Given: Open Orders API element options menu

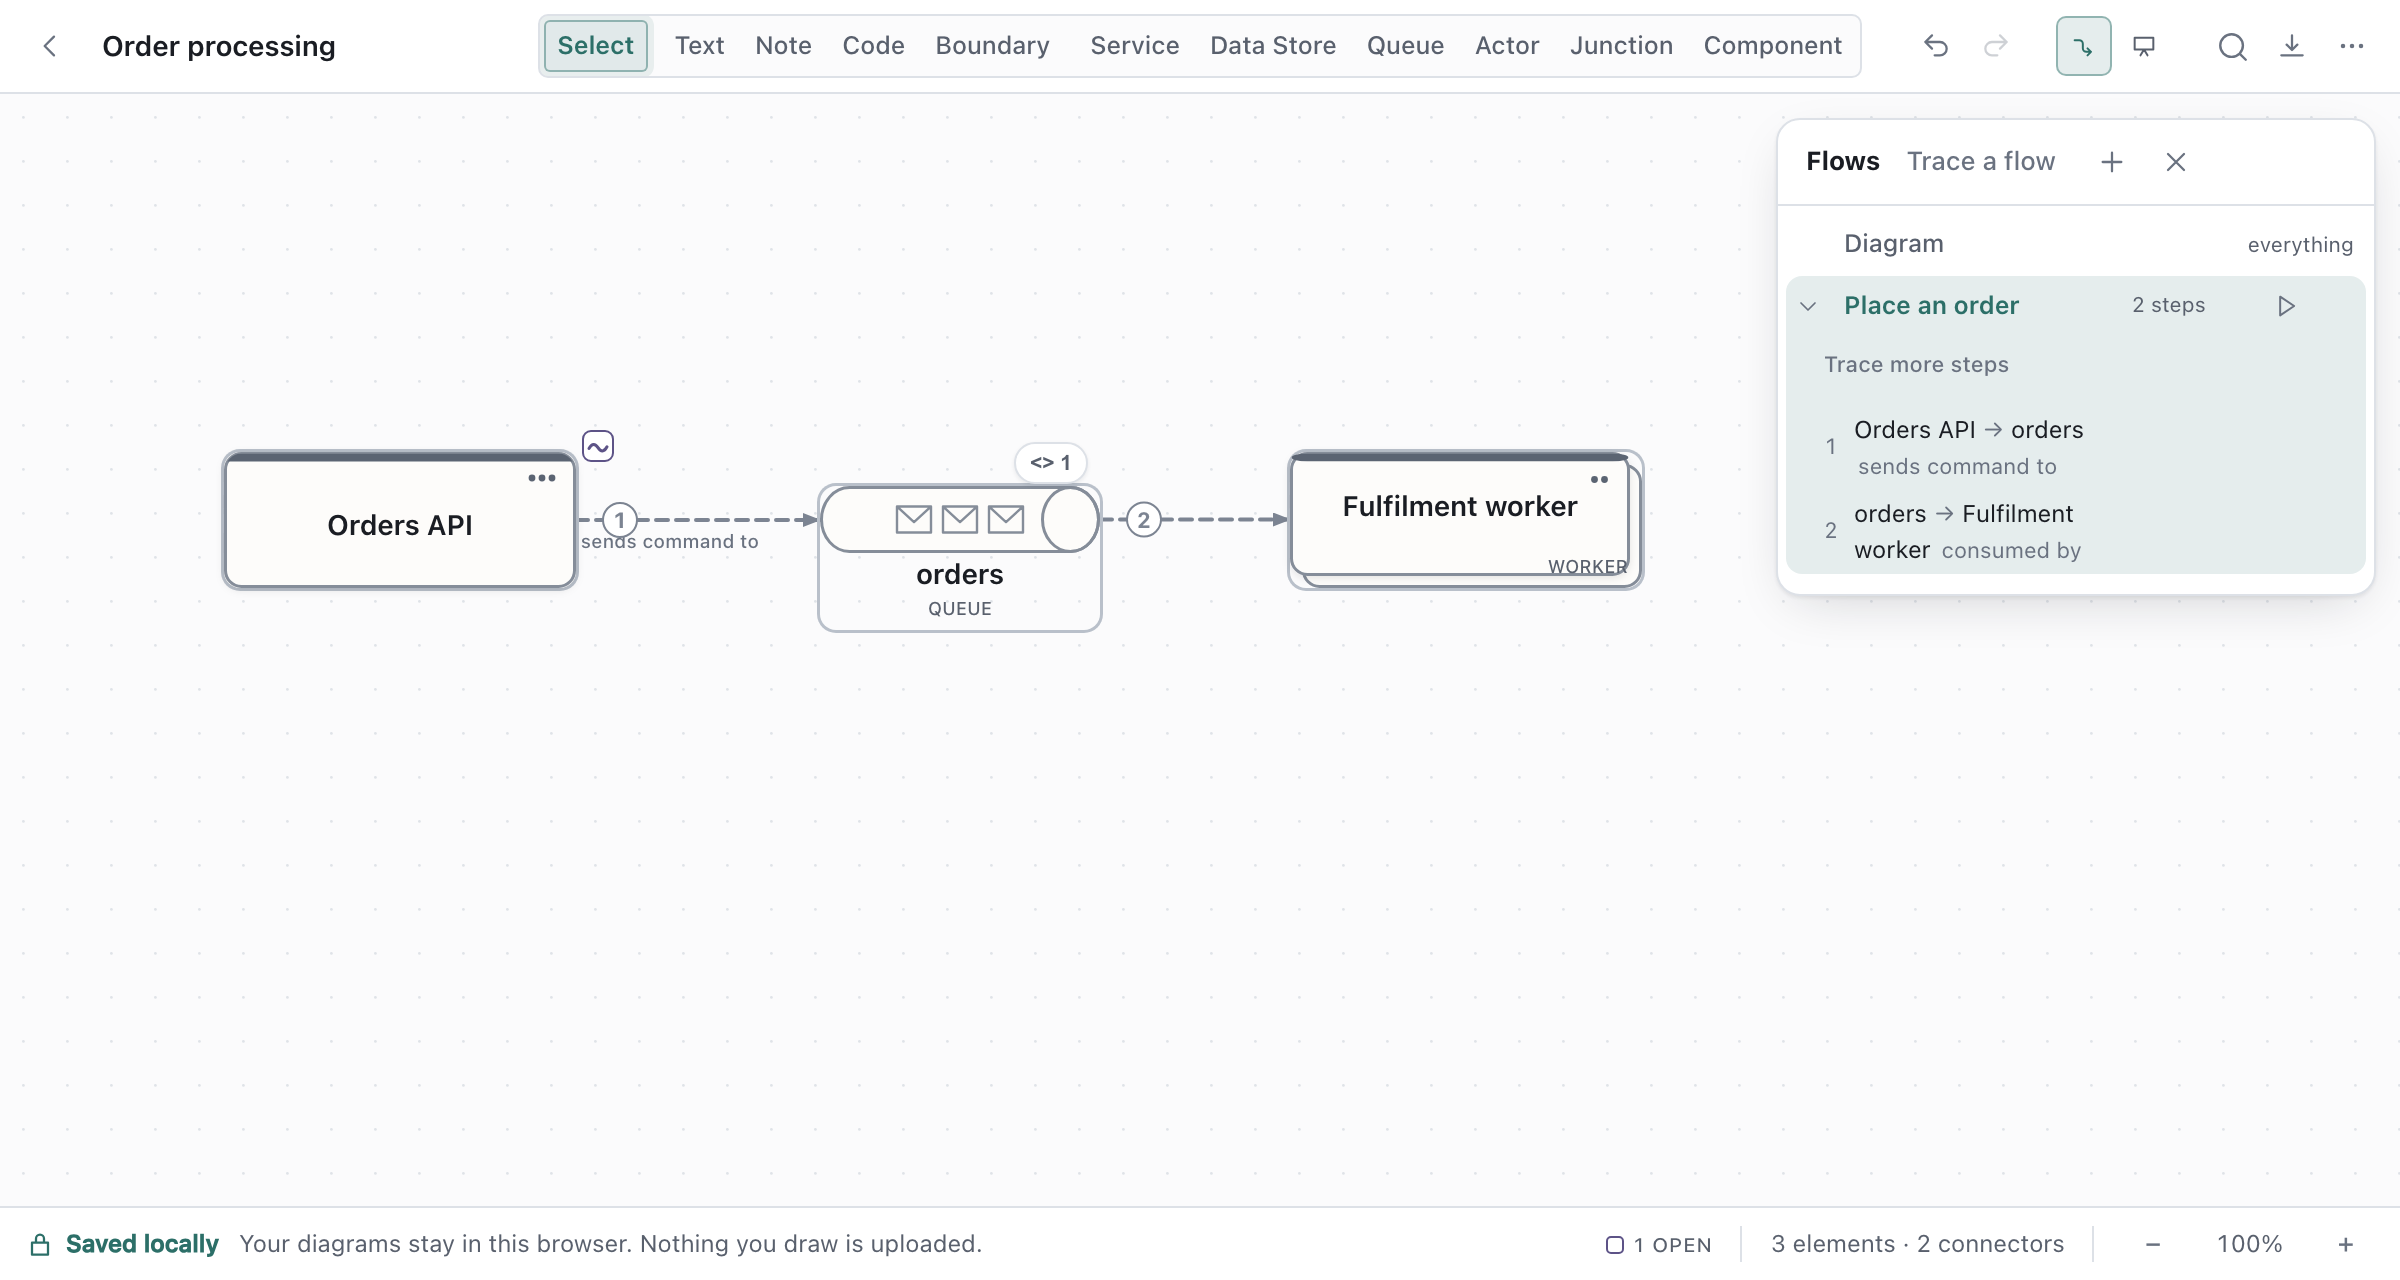Looking at the screenshot, I should point(542,478).
